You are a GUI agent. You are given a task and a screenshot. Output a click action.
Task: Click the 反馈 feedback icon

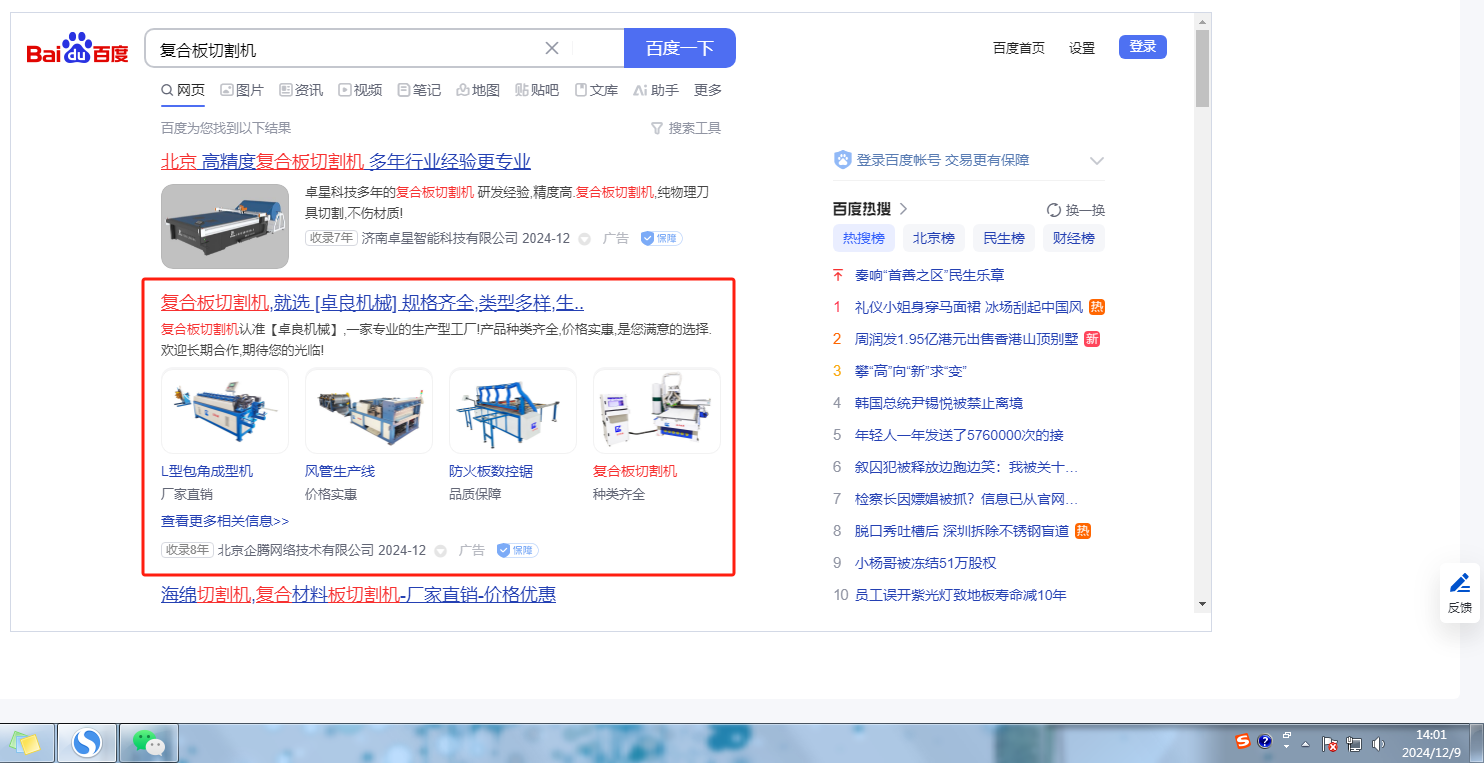point(1460,593)
